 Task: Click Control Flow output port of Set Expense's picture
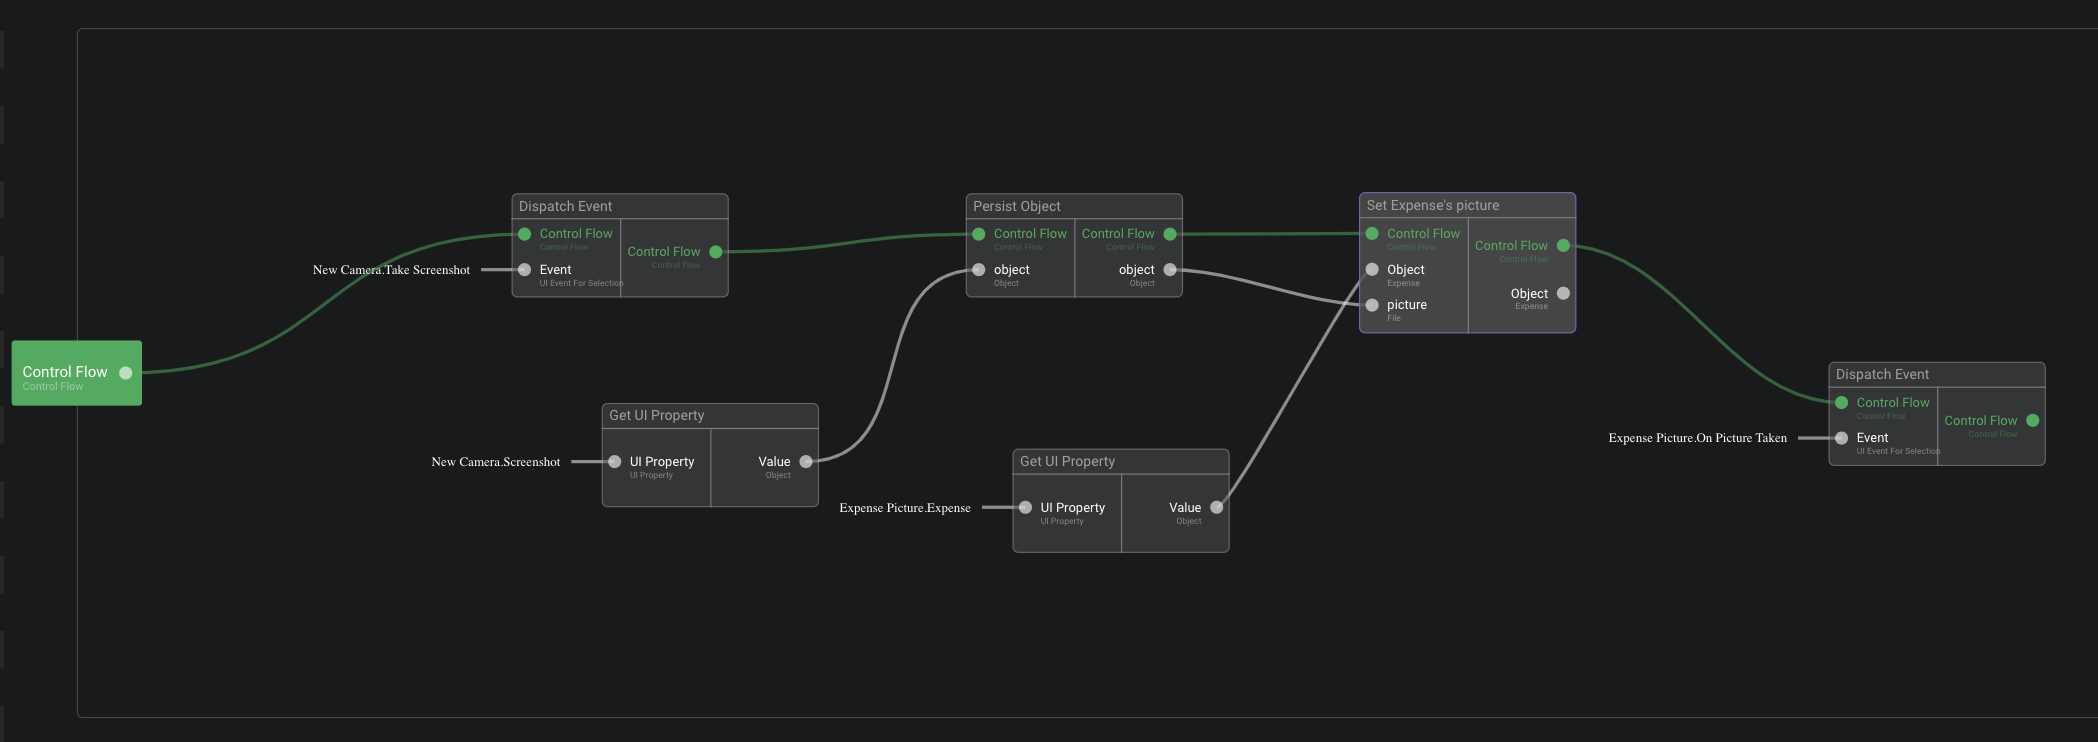point(1563,246)
